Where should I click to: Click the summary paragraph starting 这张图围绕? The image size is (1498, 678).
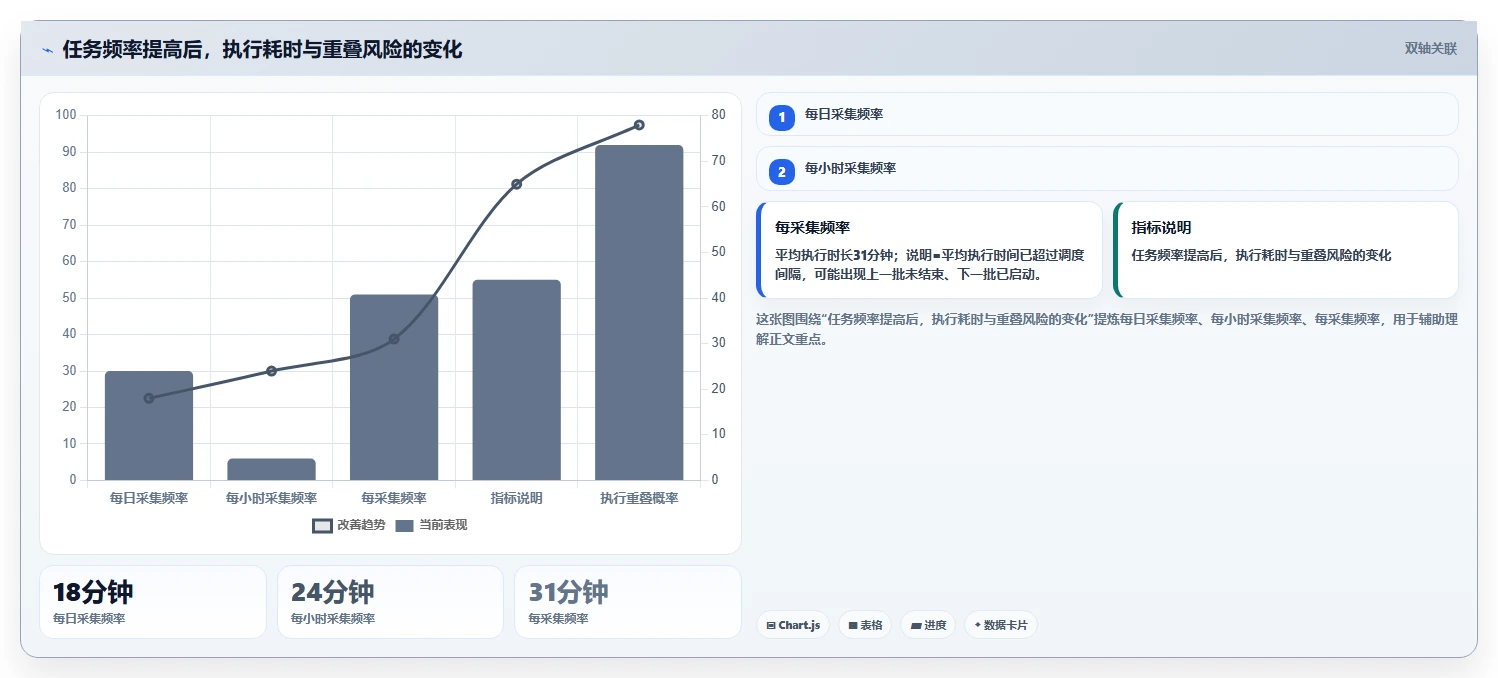click(1107, 329)
